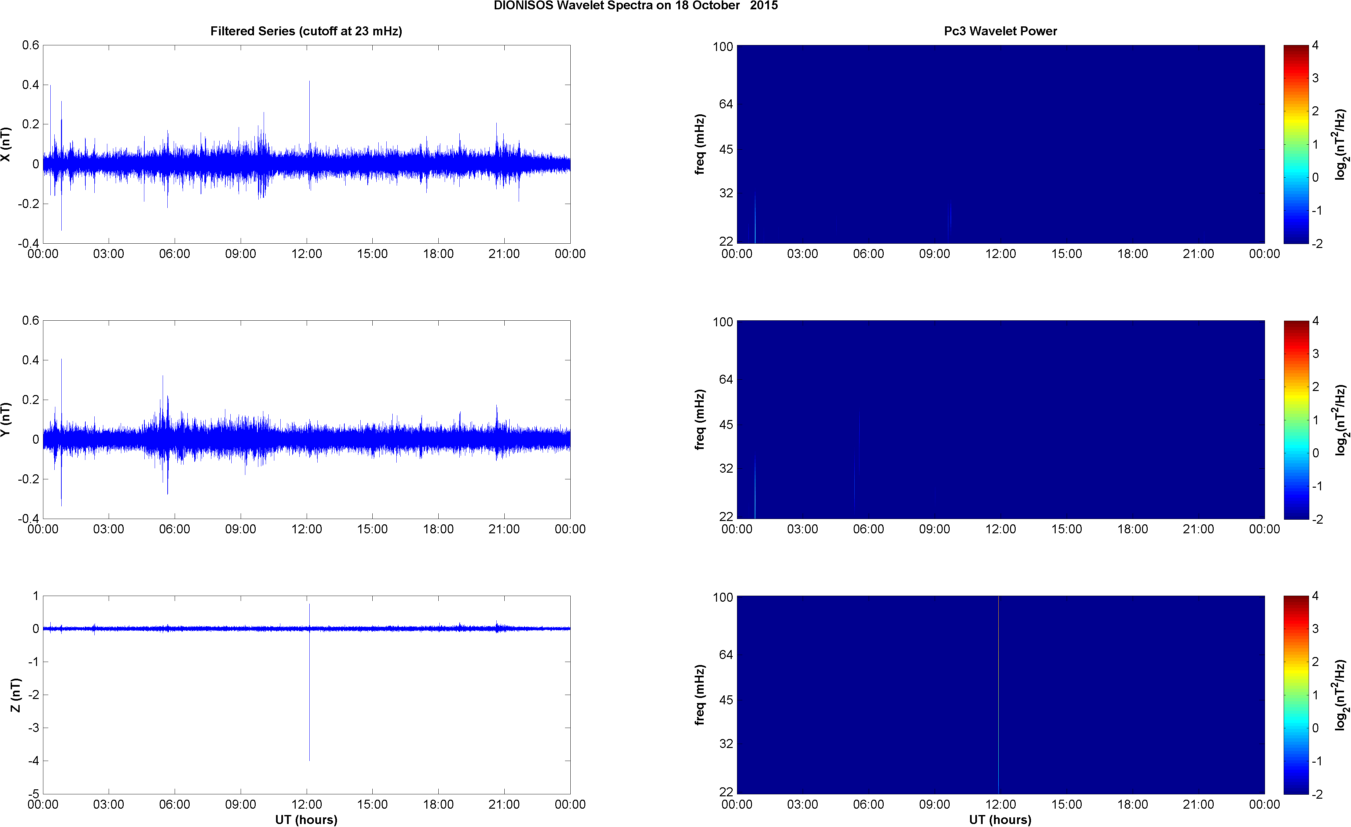Click "64" frequency tick on middle spectrogram

727,380
